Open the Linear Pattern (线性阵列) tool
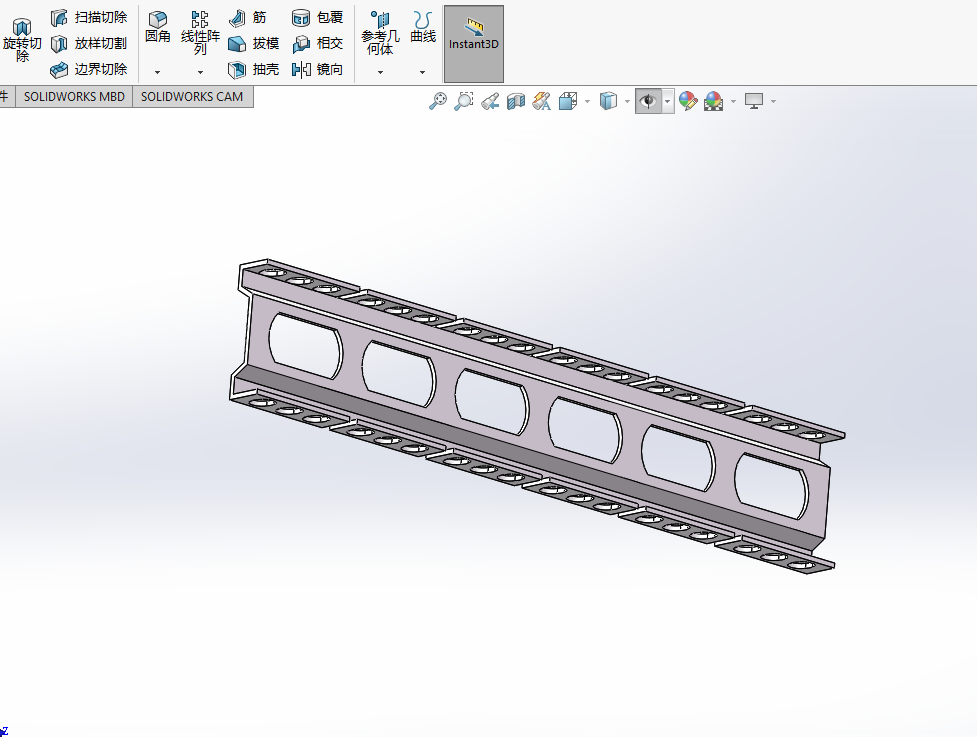Viewport: 977px width, 737px height. [200, 32]
